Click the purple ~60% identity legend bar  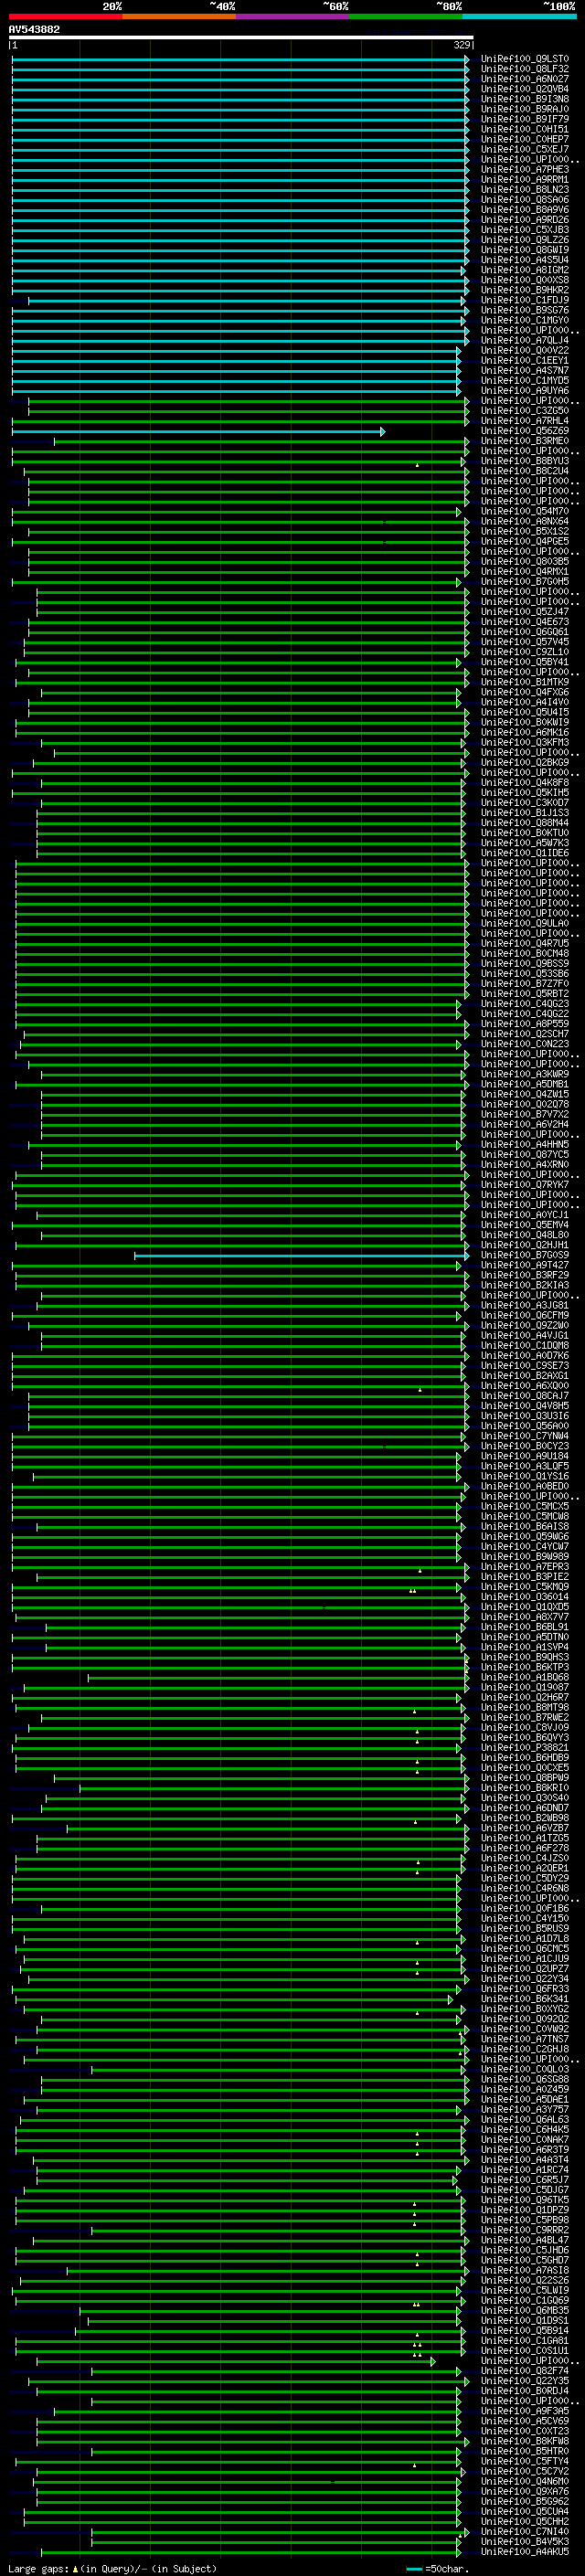pos(292,16)
